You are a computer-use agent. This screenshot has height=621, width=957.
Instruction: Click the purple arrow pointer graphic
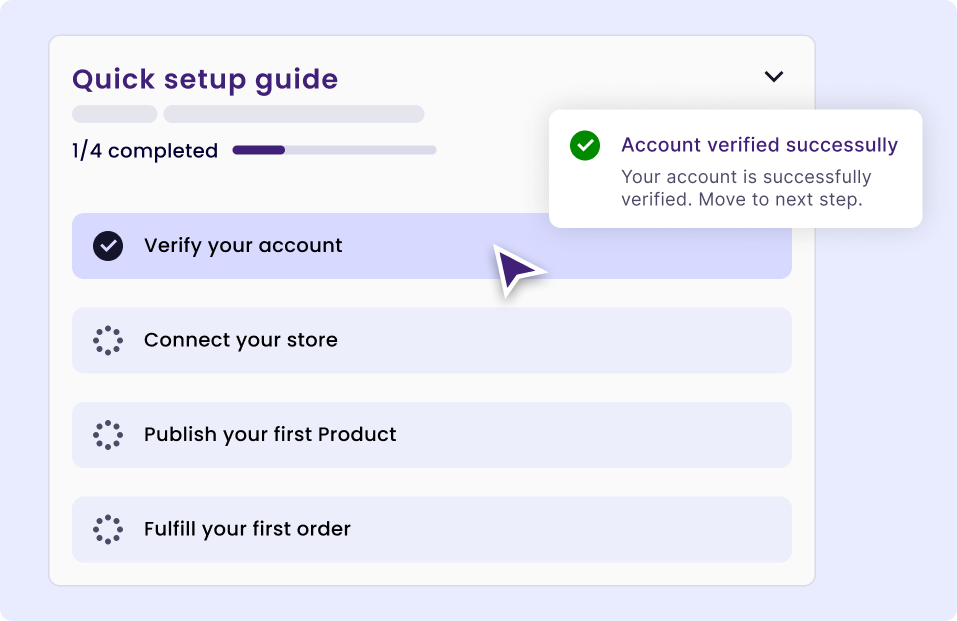click(517, 269)
